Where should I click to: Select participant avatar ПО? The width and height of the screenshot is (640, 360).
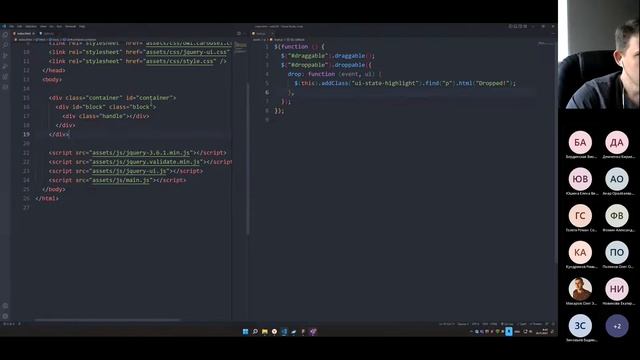(x=617, y=253)
